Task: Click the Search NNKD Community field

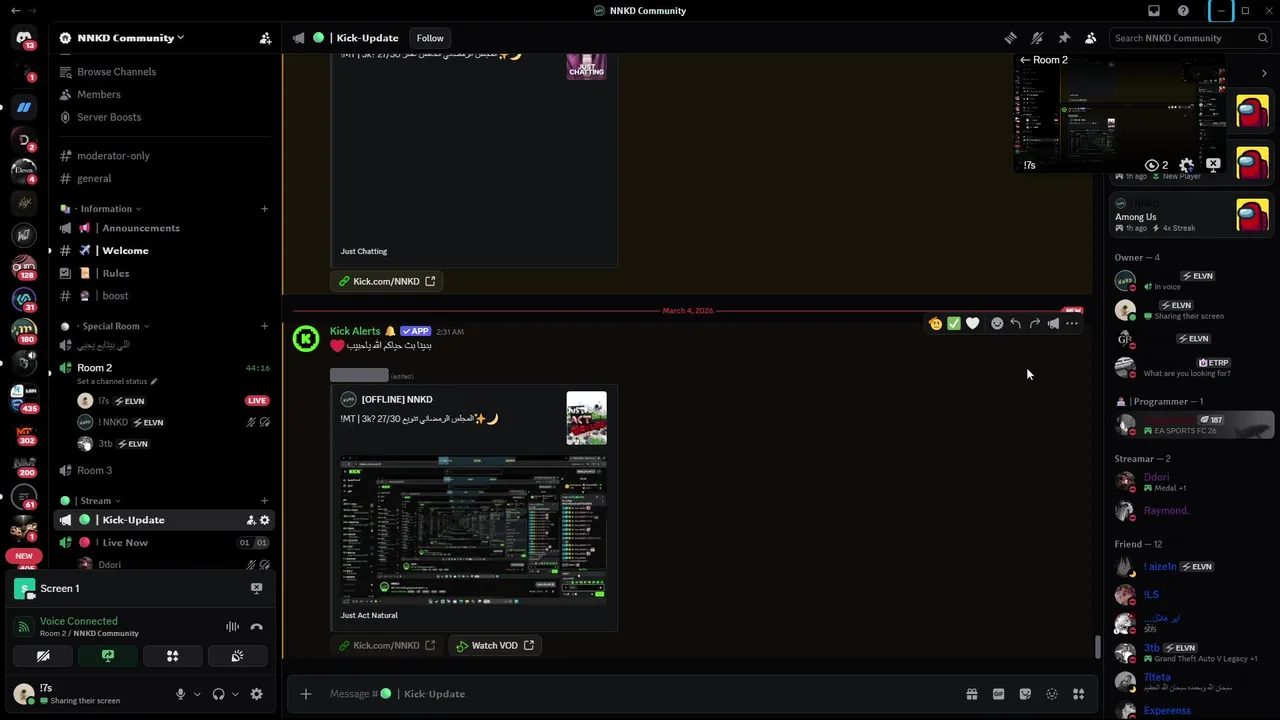Action: tap(1189, 38)
